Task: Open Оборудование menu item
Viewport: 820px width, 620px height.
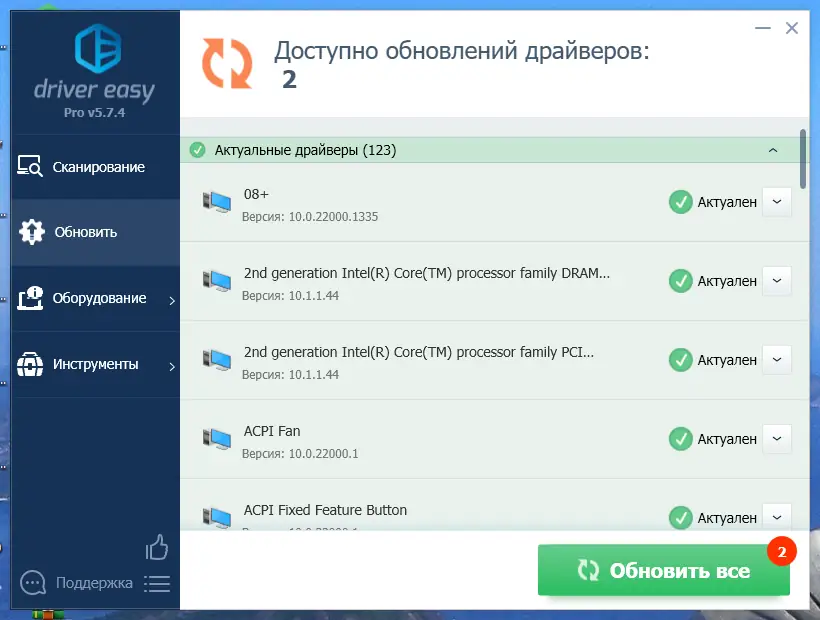Action: coord(95,298)
